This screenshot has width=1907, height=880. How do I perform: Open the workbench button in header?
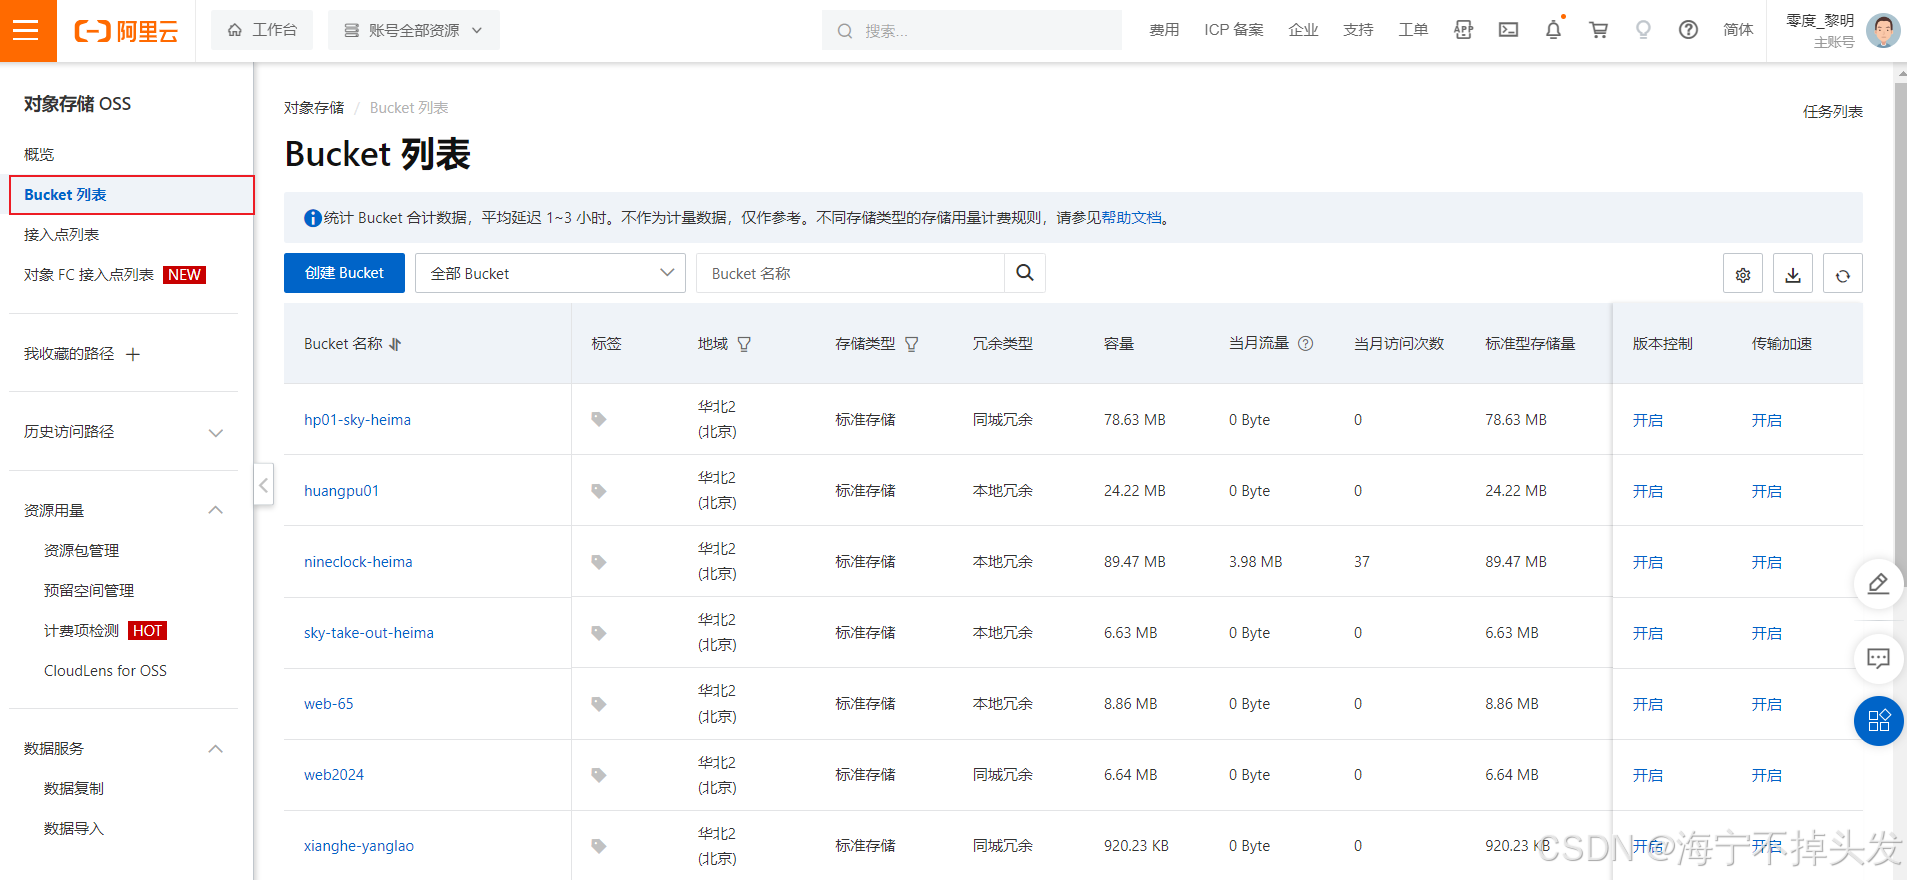tap(262, 30)
